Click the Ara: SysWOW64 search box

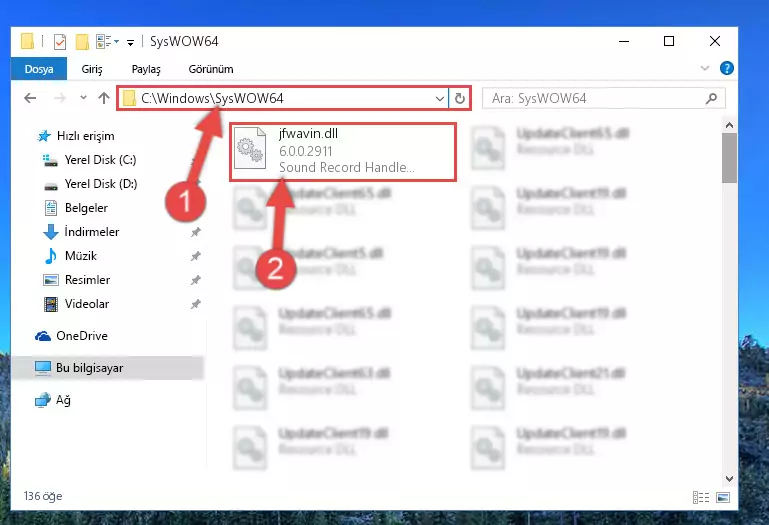(603, 99)
